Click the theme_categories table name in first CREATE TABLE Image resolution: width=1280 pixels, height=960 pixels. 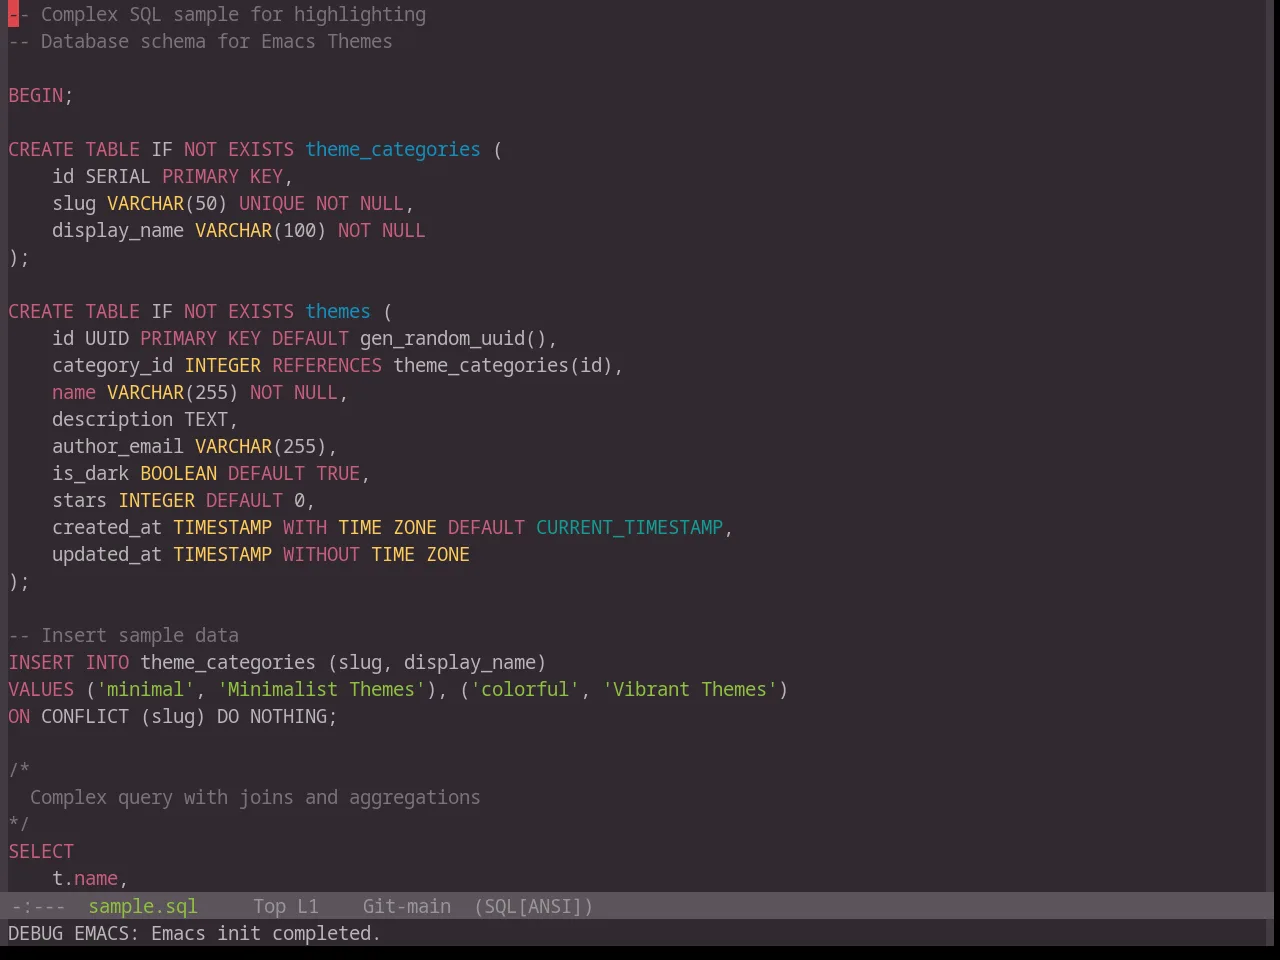coord(393,149)
